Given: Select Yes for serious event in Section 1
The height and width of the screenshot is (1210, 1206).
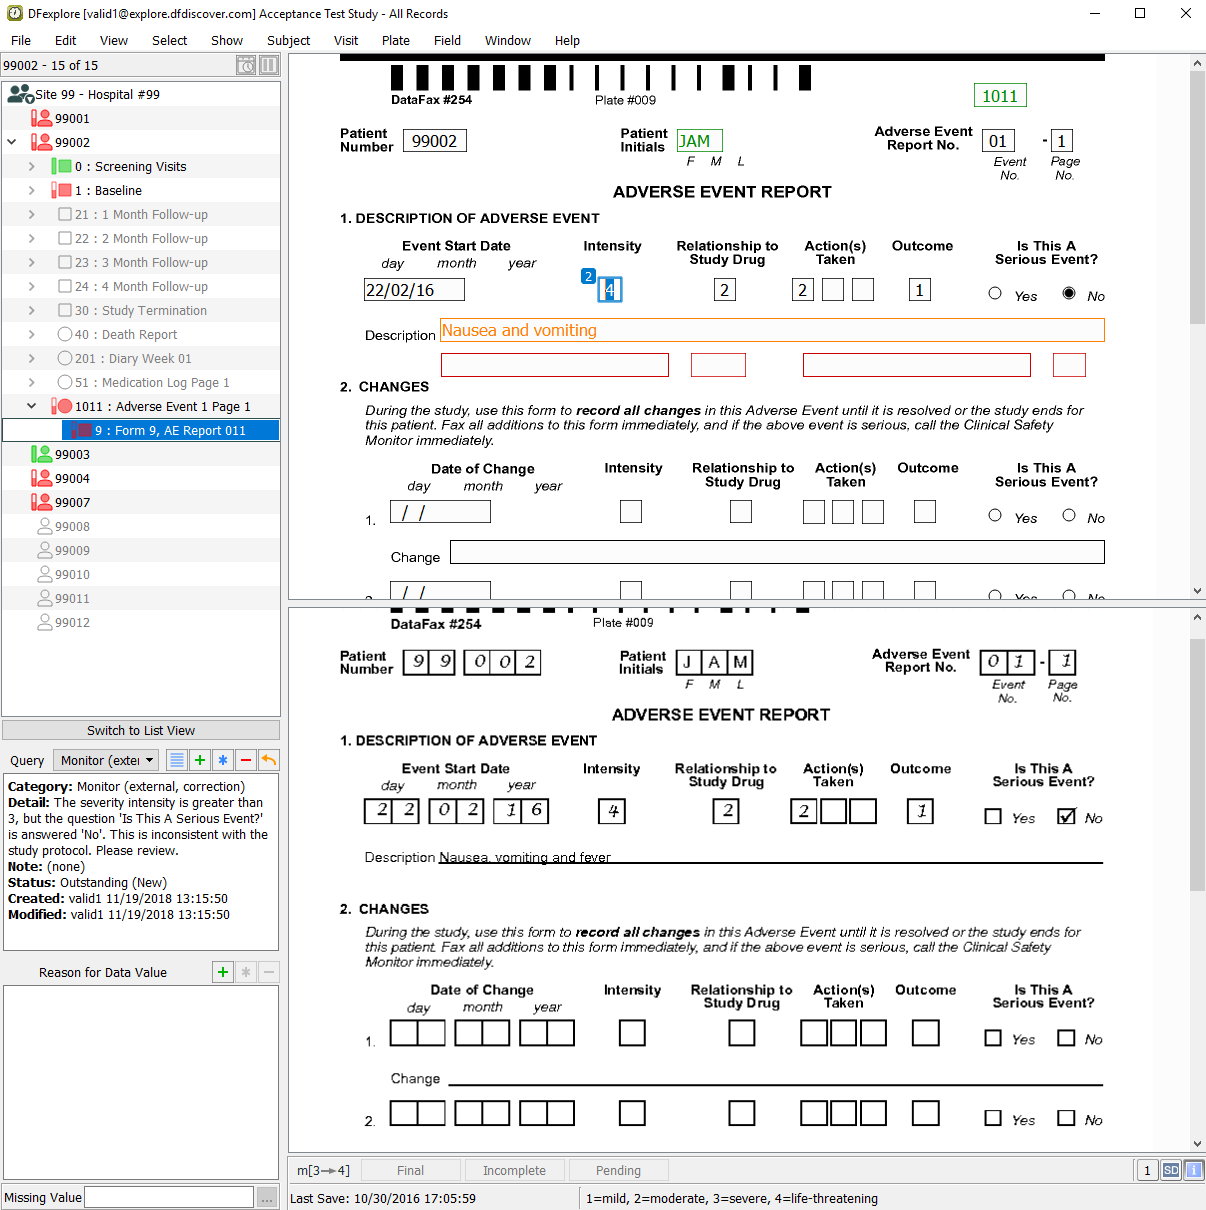Looking at the screenshot, I should tap(995, 293).
